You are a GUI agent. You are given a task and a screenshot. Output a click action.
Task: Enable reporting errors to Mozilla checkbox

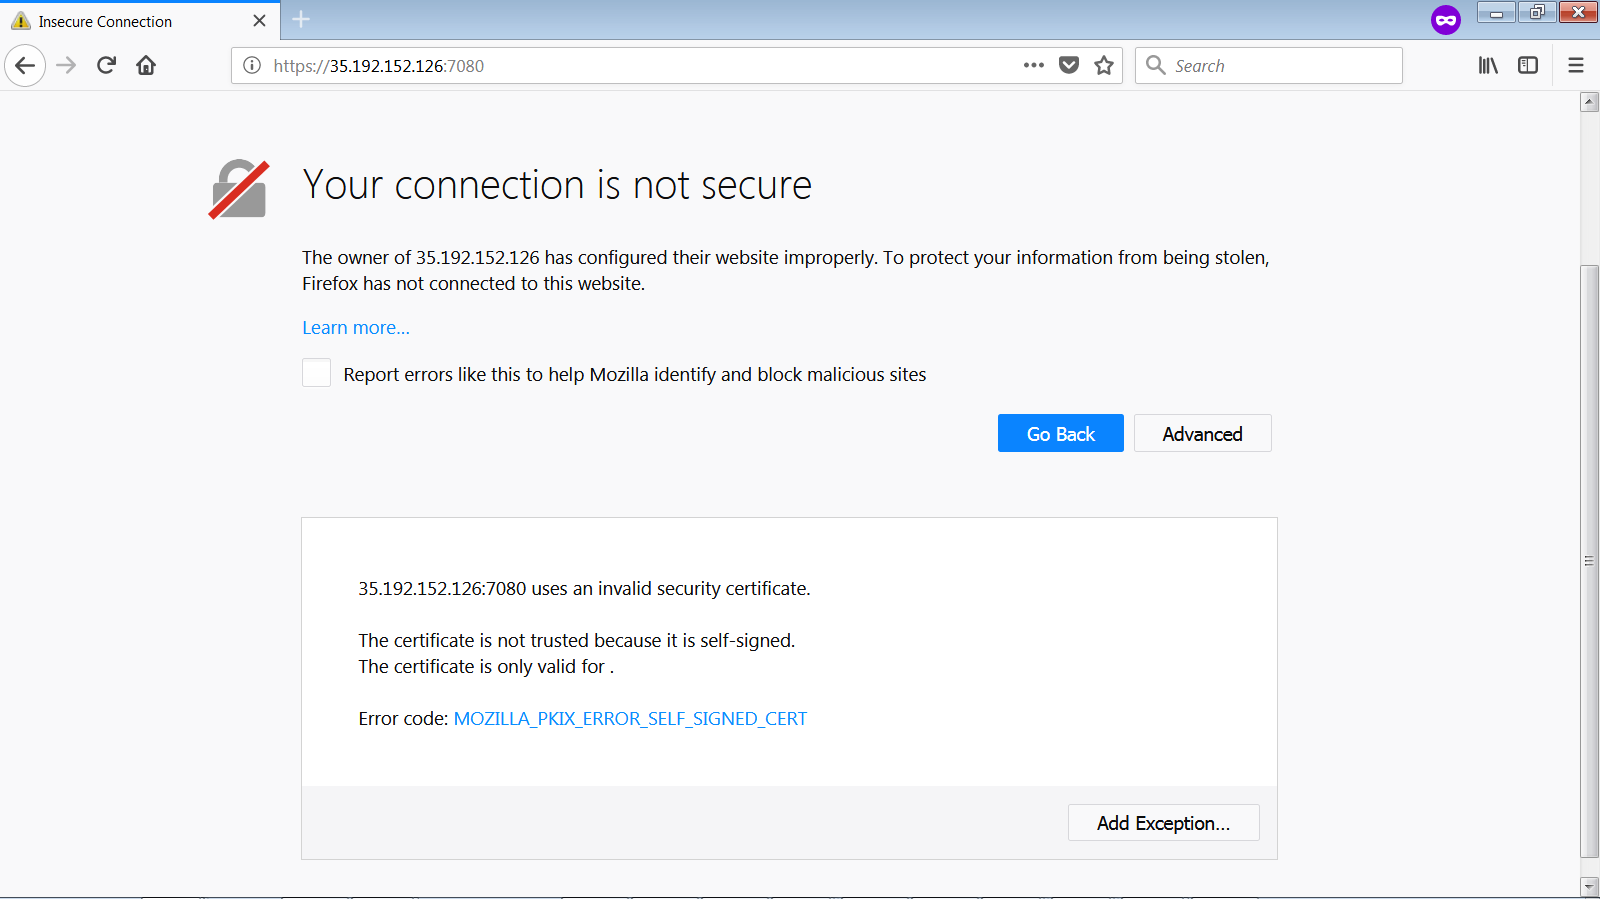pyautogui.click(x=317, y=373)
